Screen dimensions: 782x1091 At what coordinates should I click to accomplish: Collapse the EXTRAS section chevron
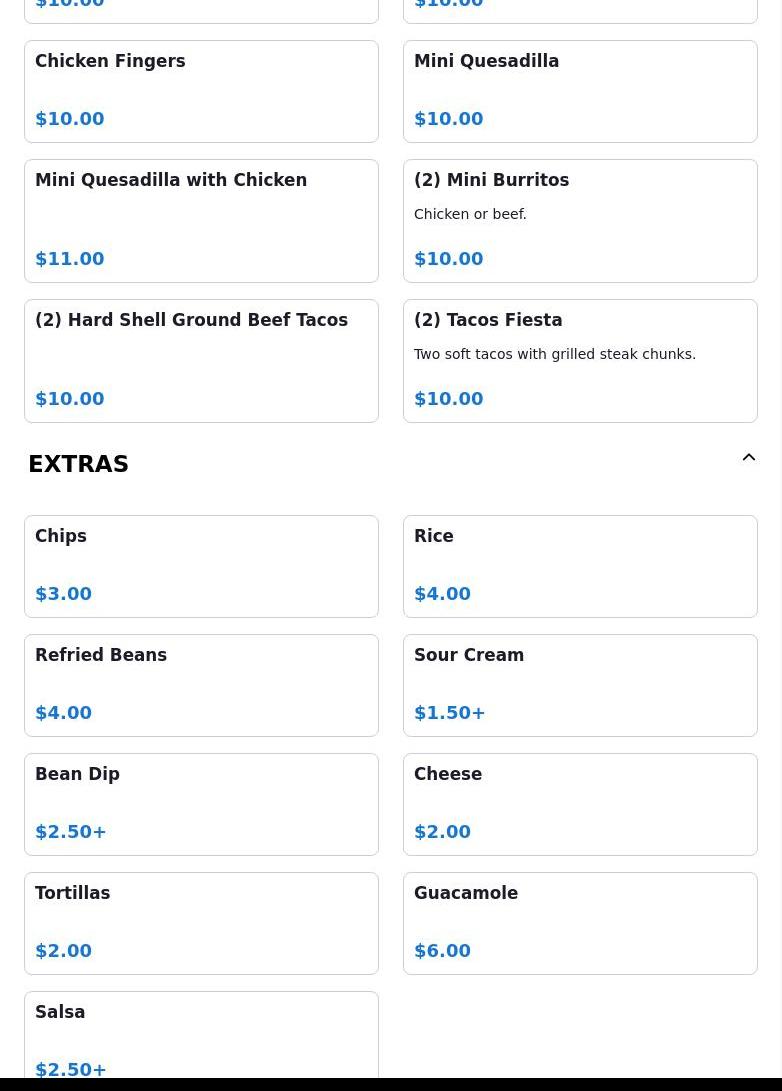click(748, 458)
